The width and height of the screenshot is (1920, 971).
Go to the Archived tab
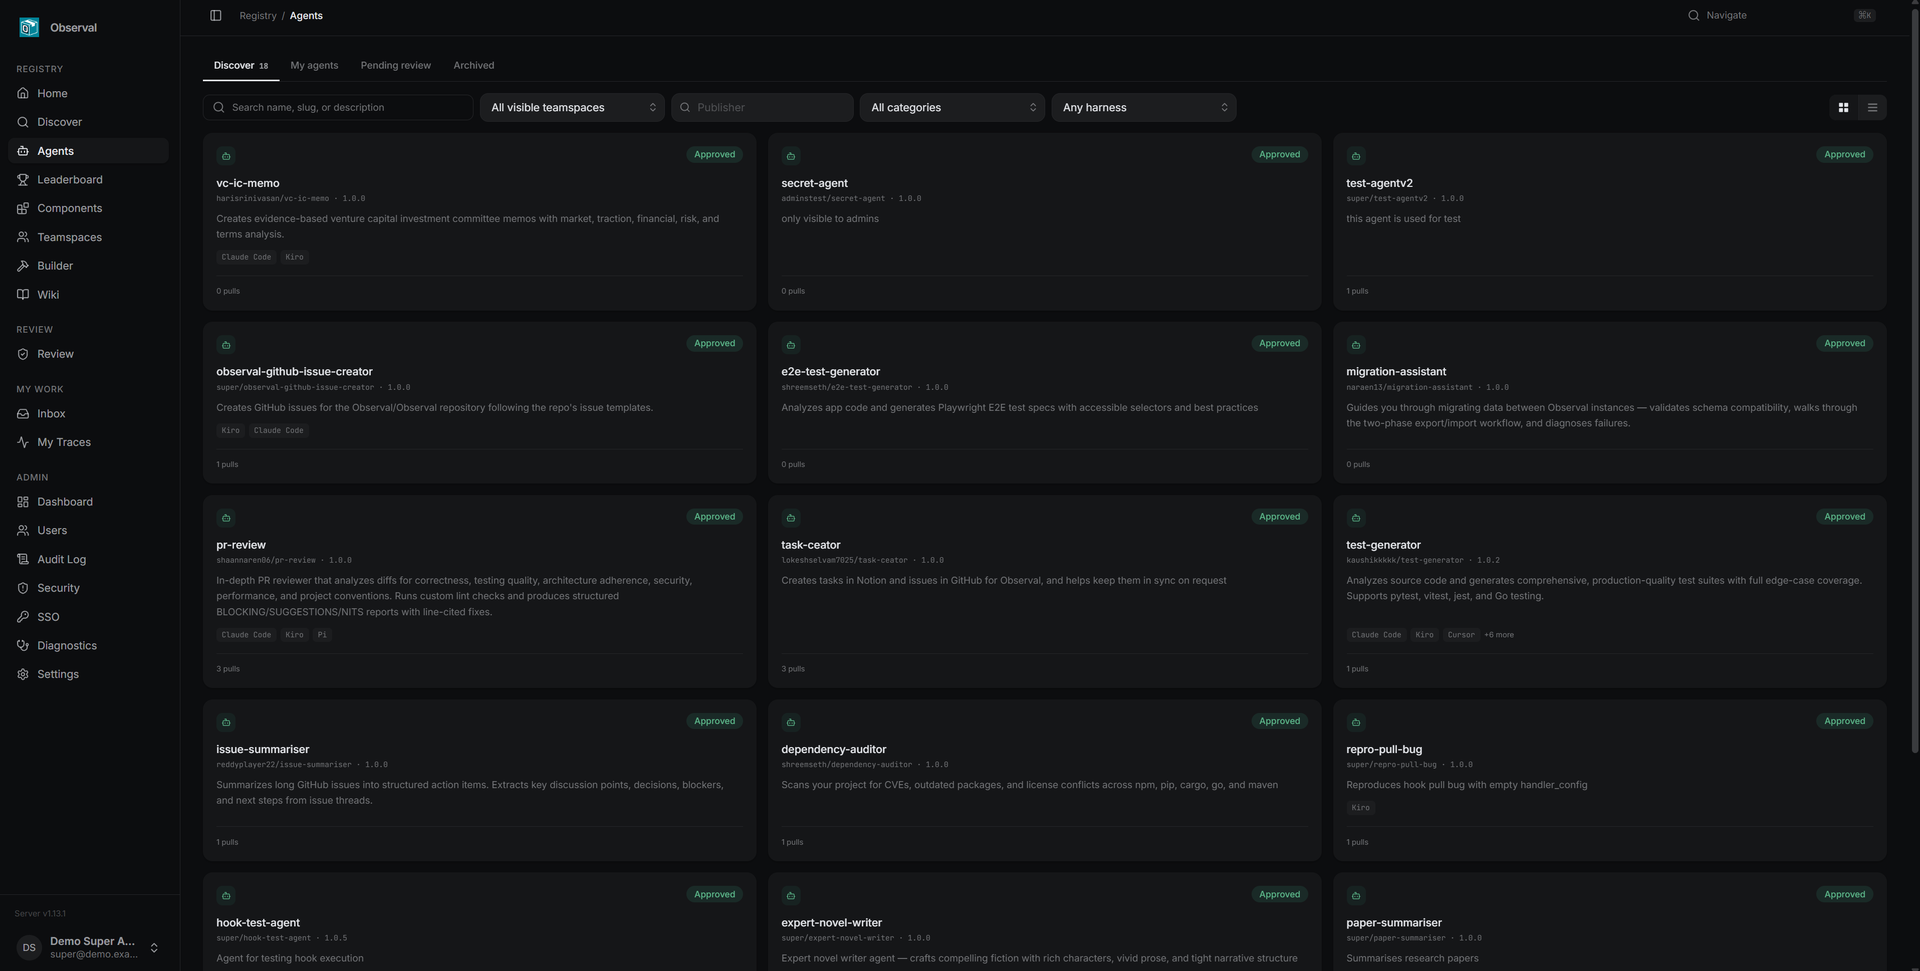[x=474, y=65]
